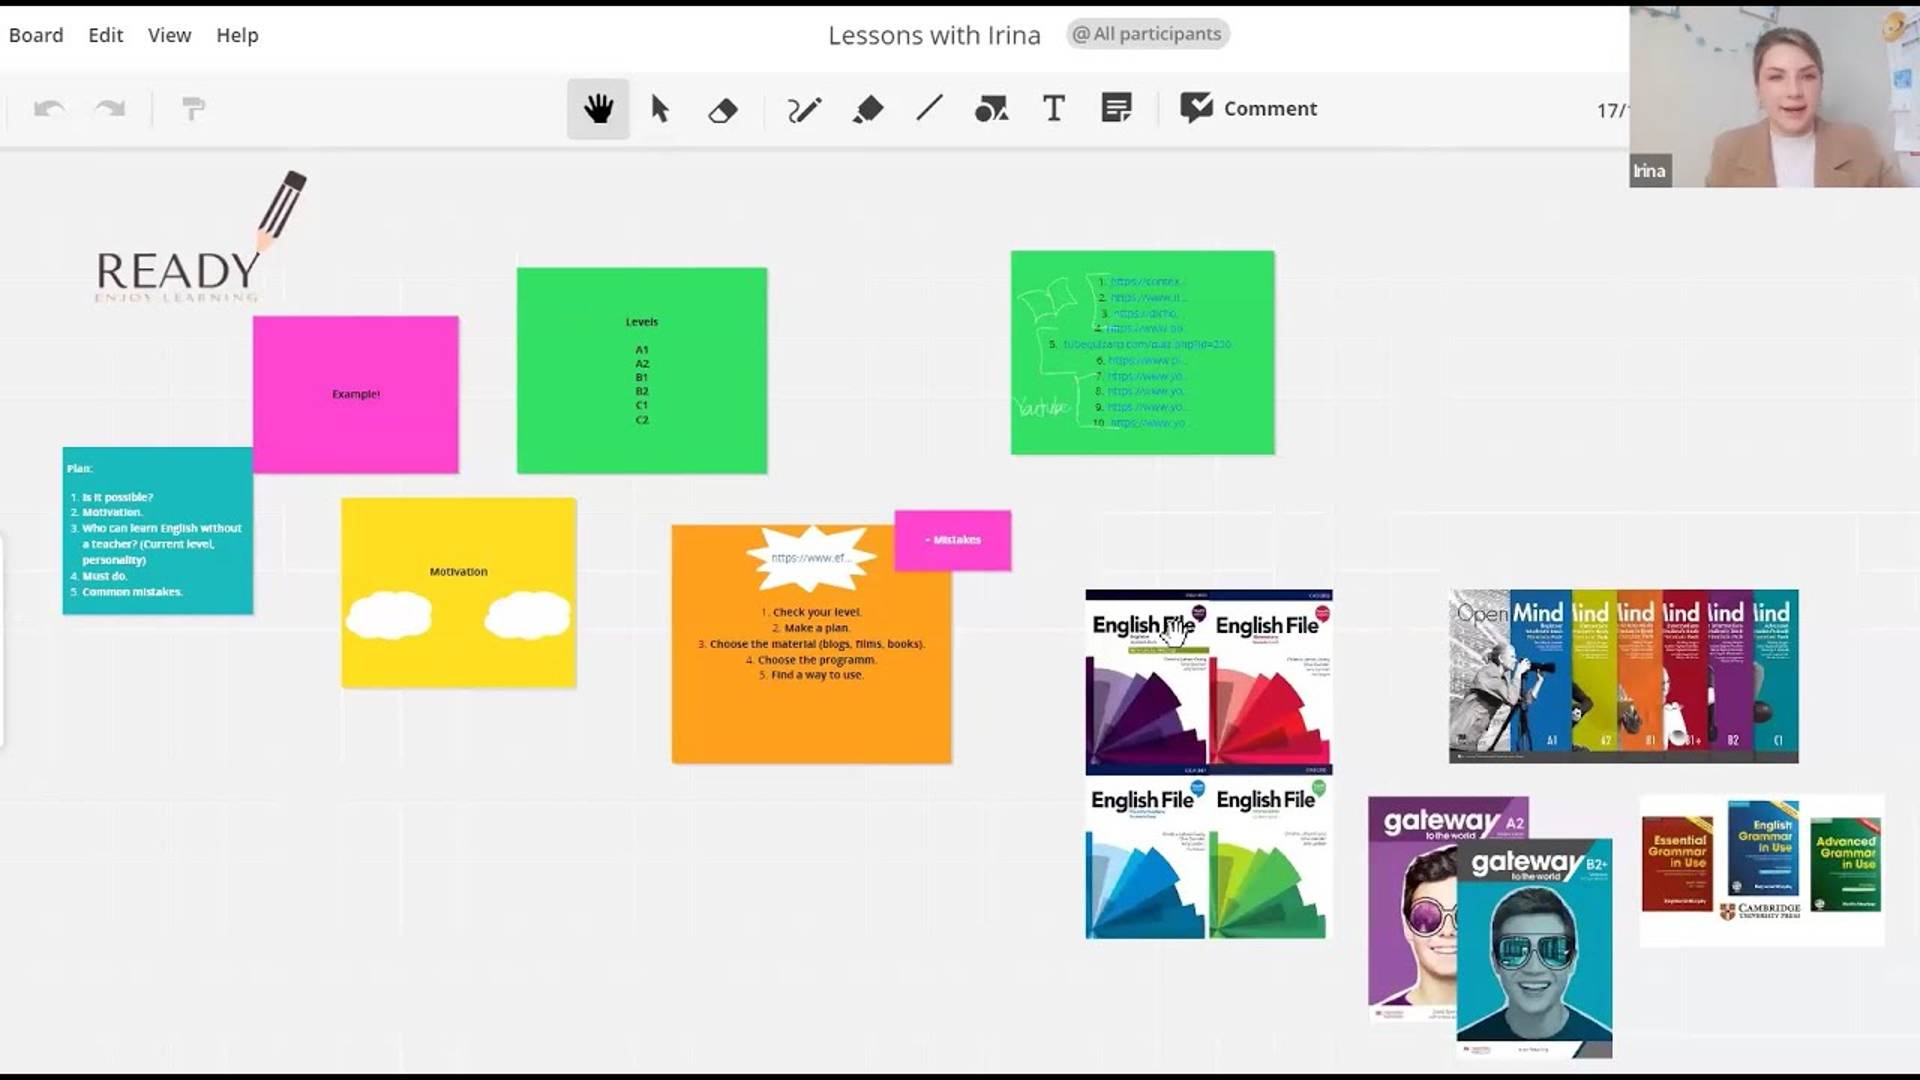Viewport: 1920px width, 1080px height.
Task: Select the Text tool
Action: [x=1053, y=108]
